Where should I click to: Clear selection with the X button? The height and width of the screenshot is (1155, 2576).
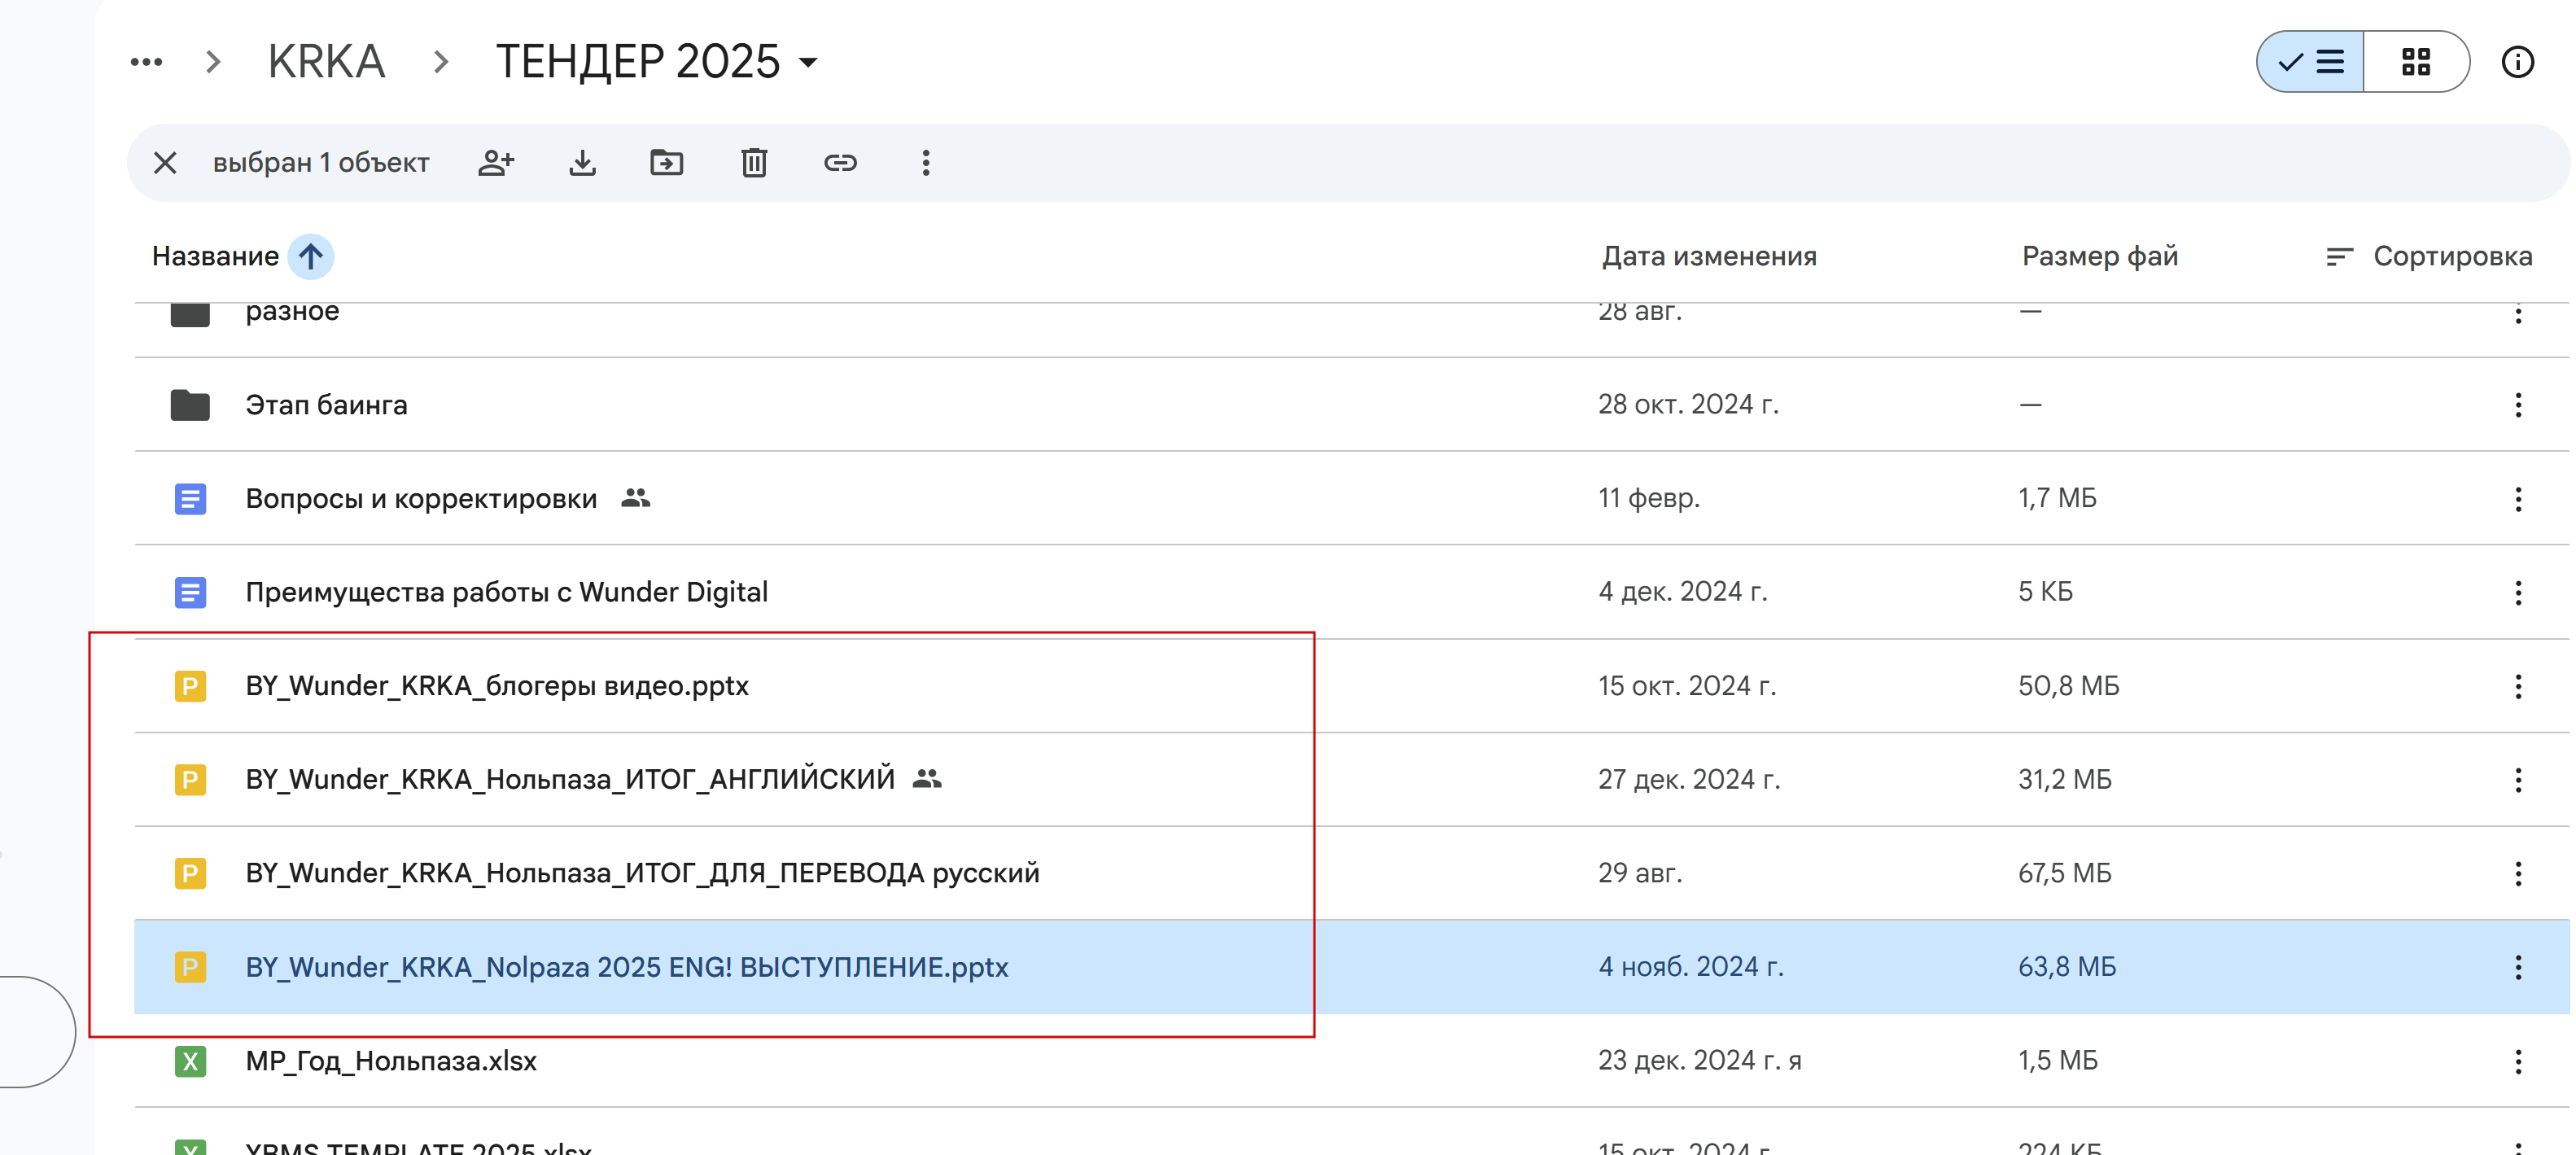[165, 163]
